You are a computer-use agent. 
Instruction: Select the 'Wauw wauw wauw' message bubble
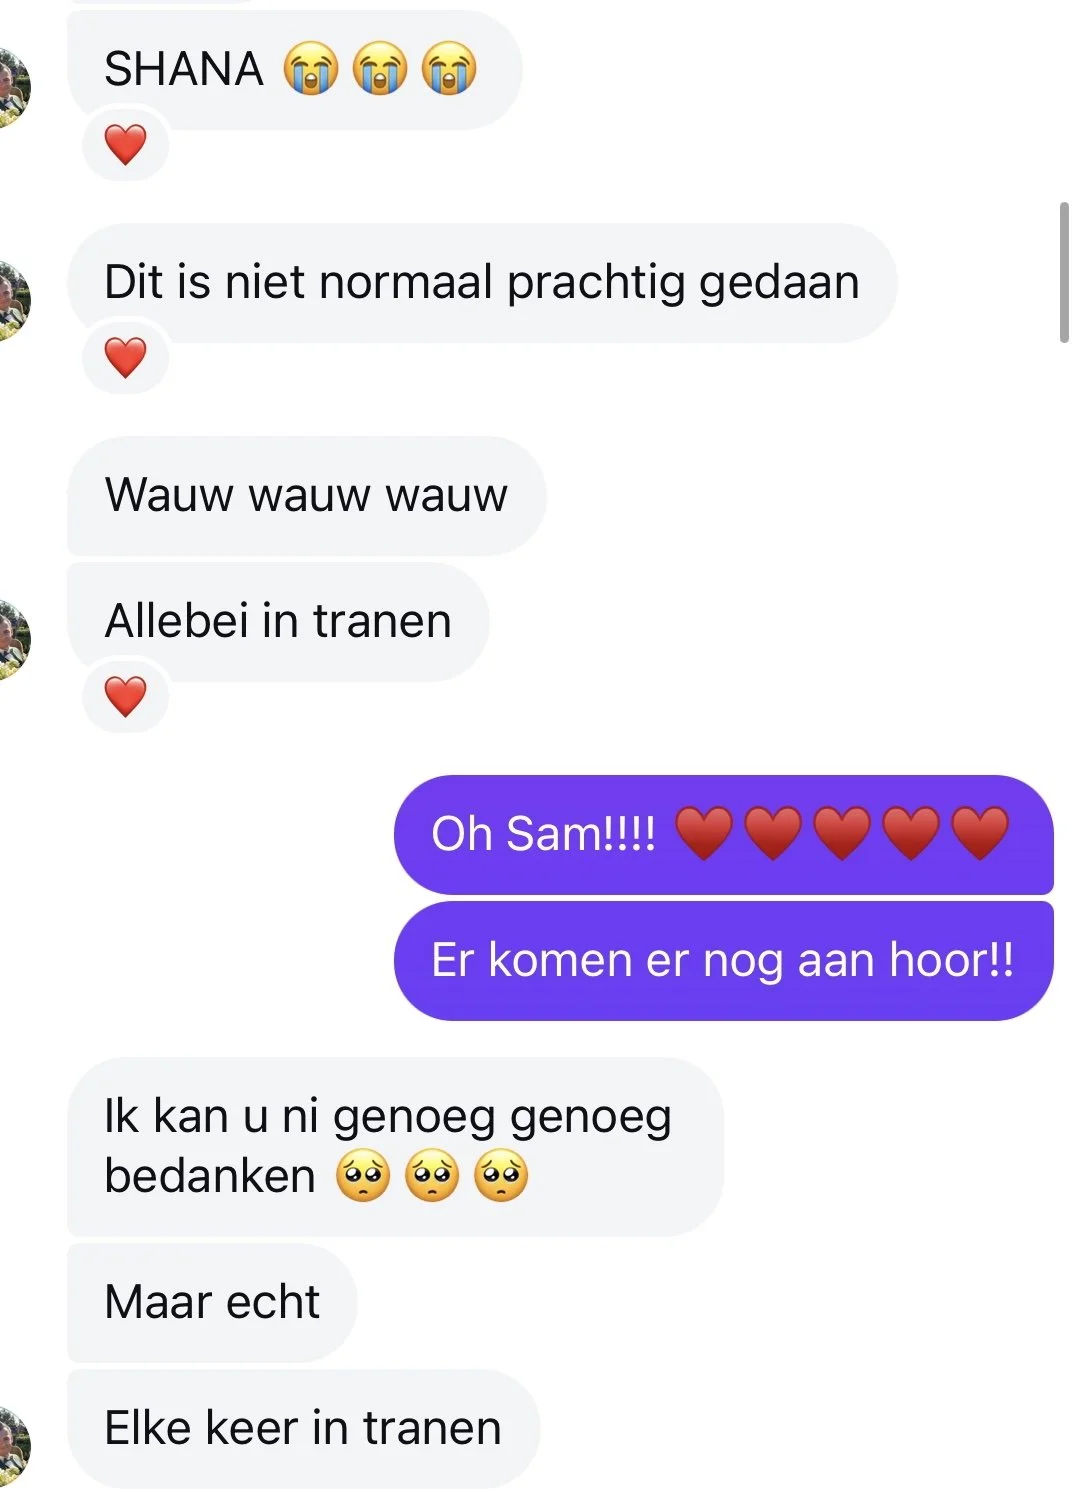click(x=307, y=496)
